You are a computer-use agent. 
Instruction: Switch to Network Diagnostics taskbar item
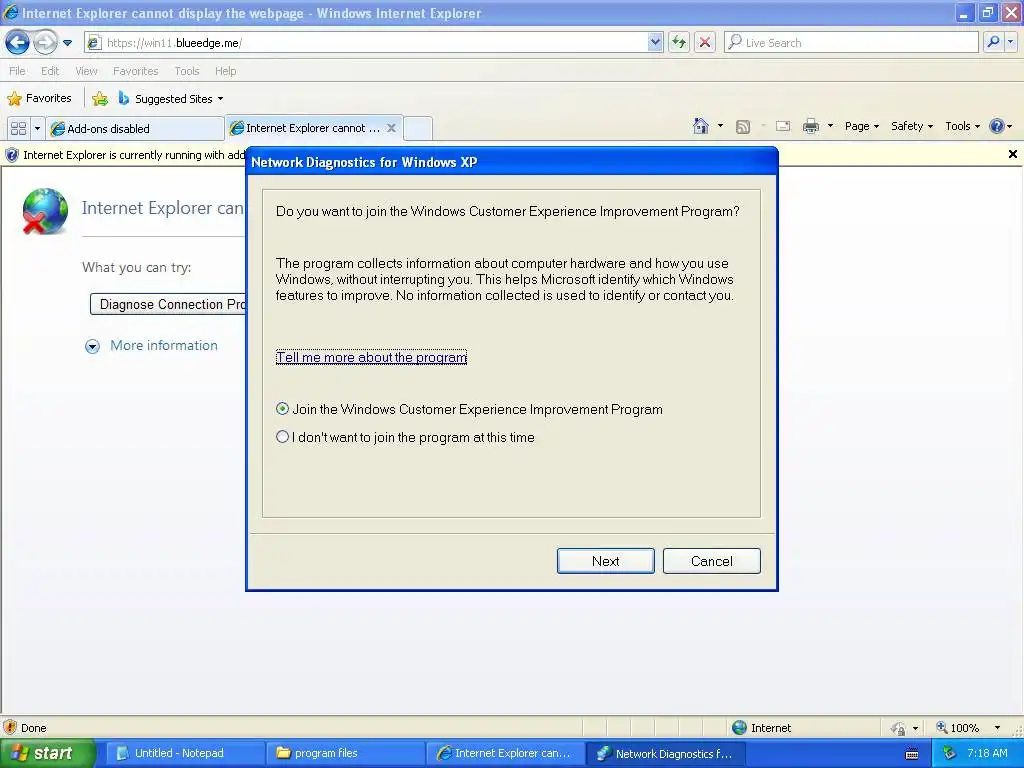click(666, 754)
